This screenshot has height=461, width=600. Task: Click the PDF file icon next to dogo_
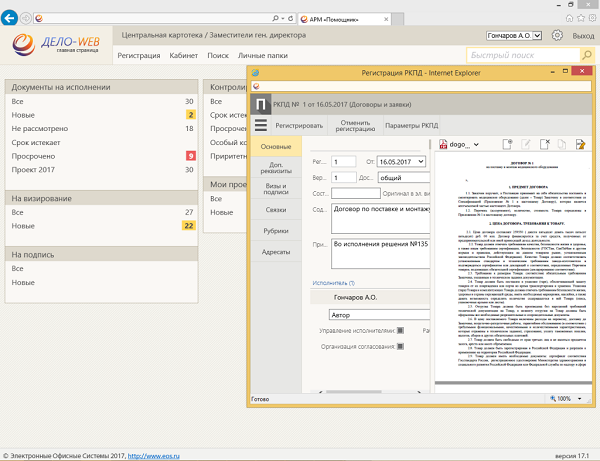445,144
